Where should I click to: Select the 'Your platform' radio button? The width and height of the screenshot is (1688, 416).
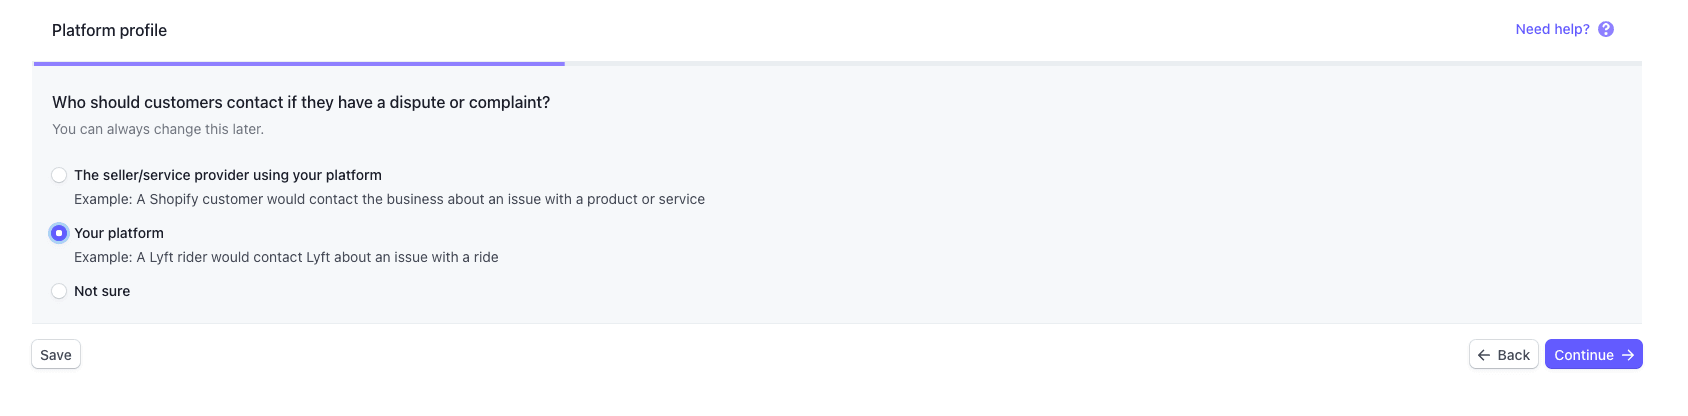pos(59,233)
